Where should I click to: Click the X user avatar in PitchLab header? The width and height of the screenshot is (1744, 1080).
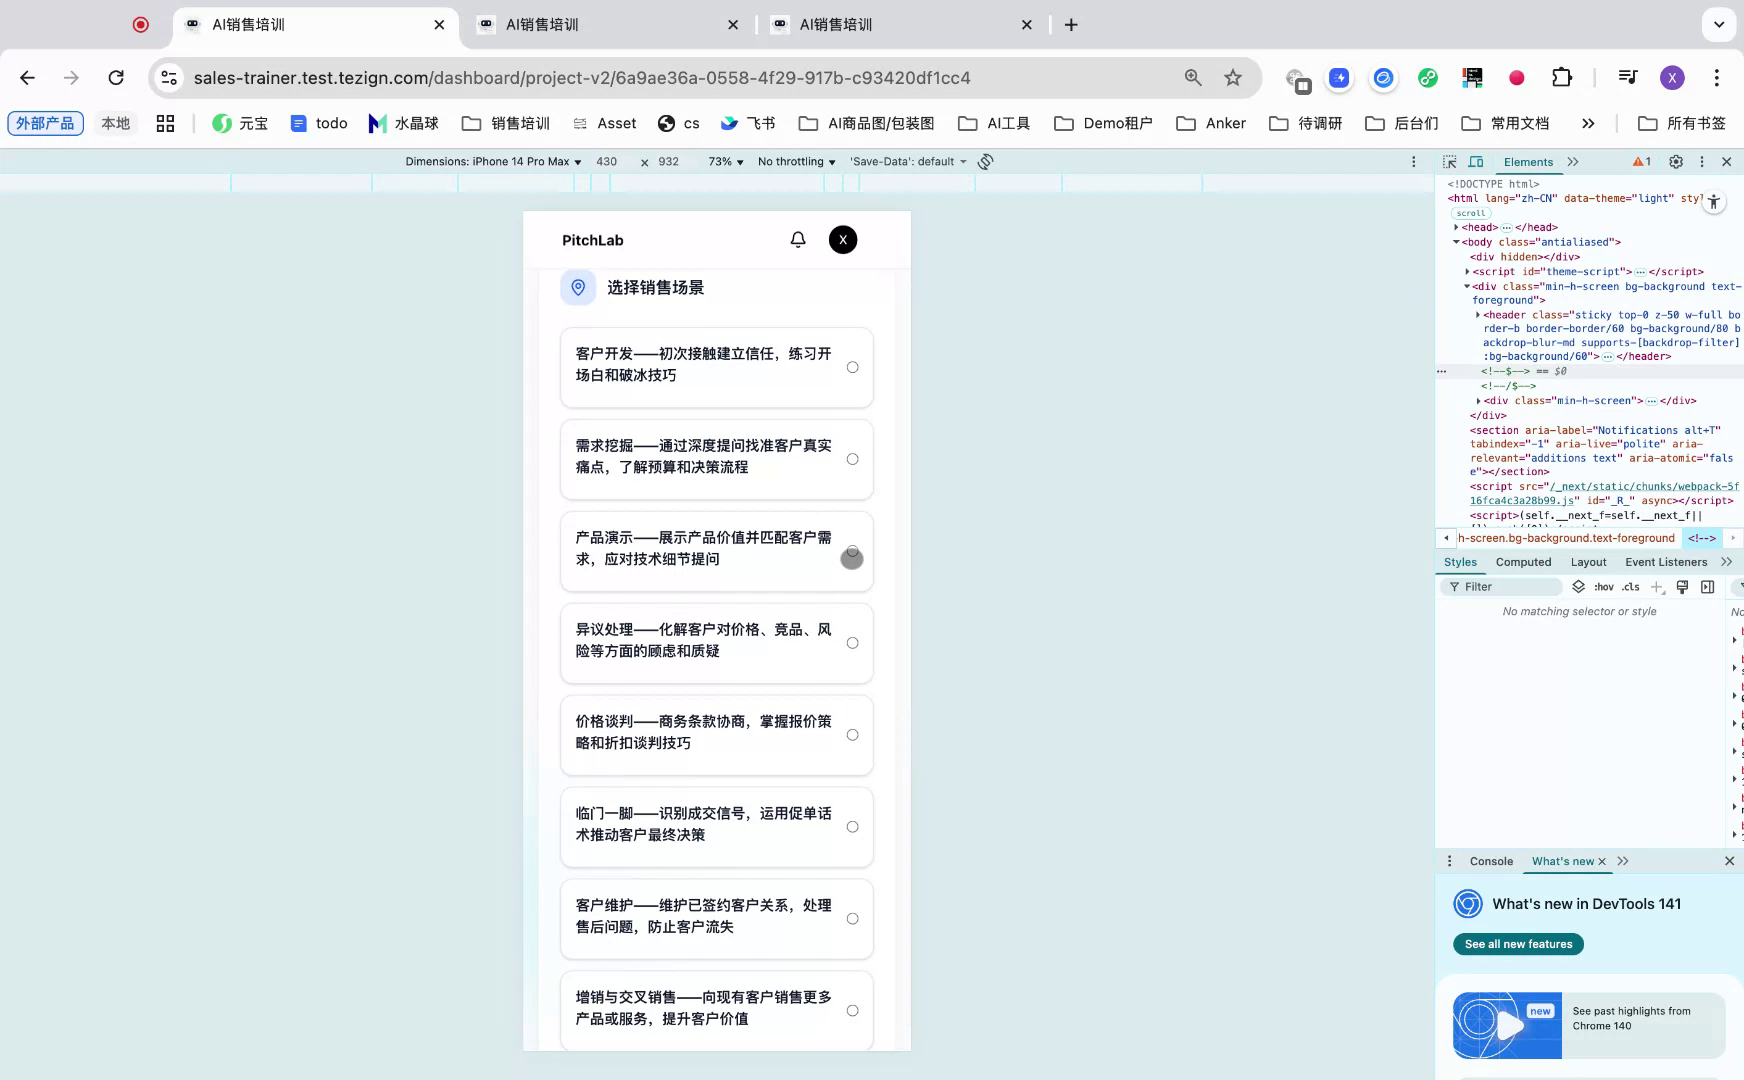(842, 240)
